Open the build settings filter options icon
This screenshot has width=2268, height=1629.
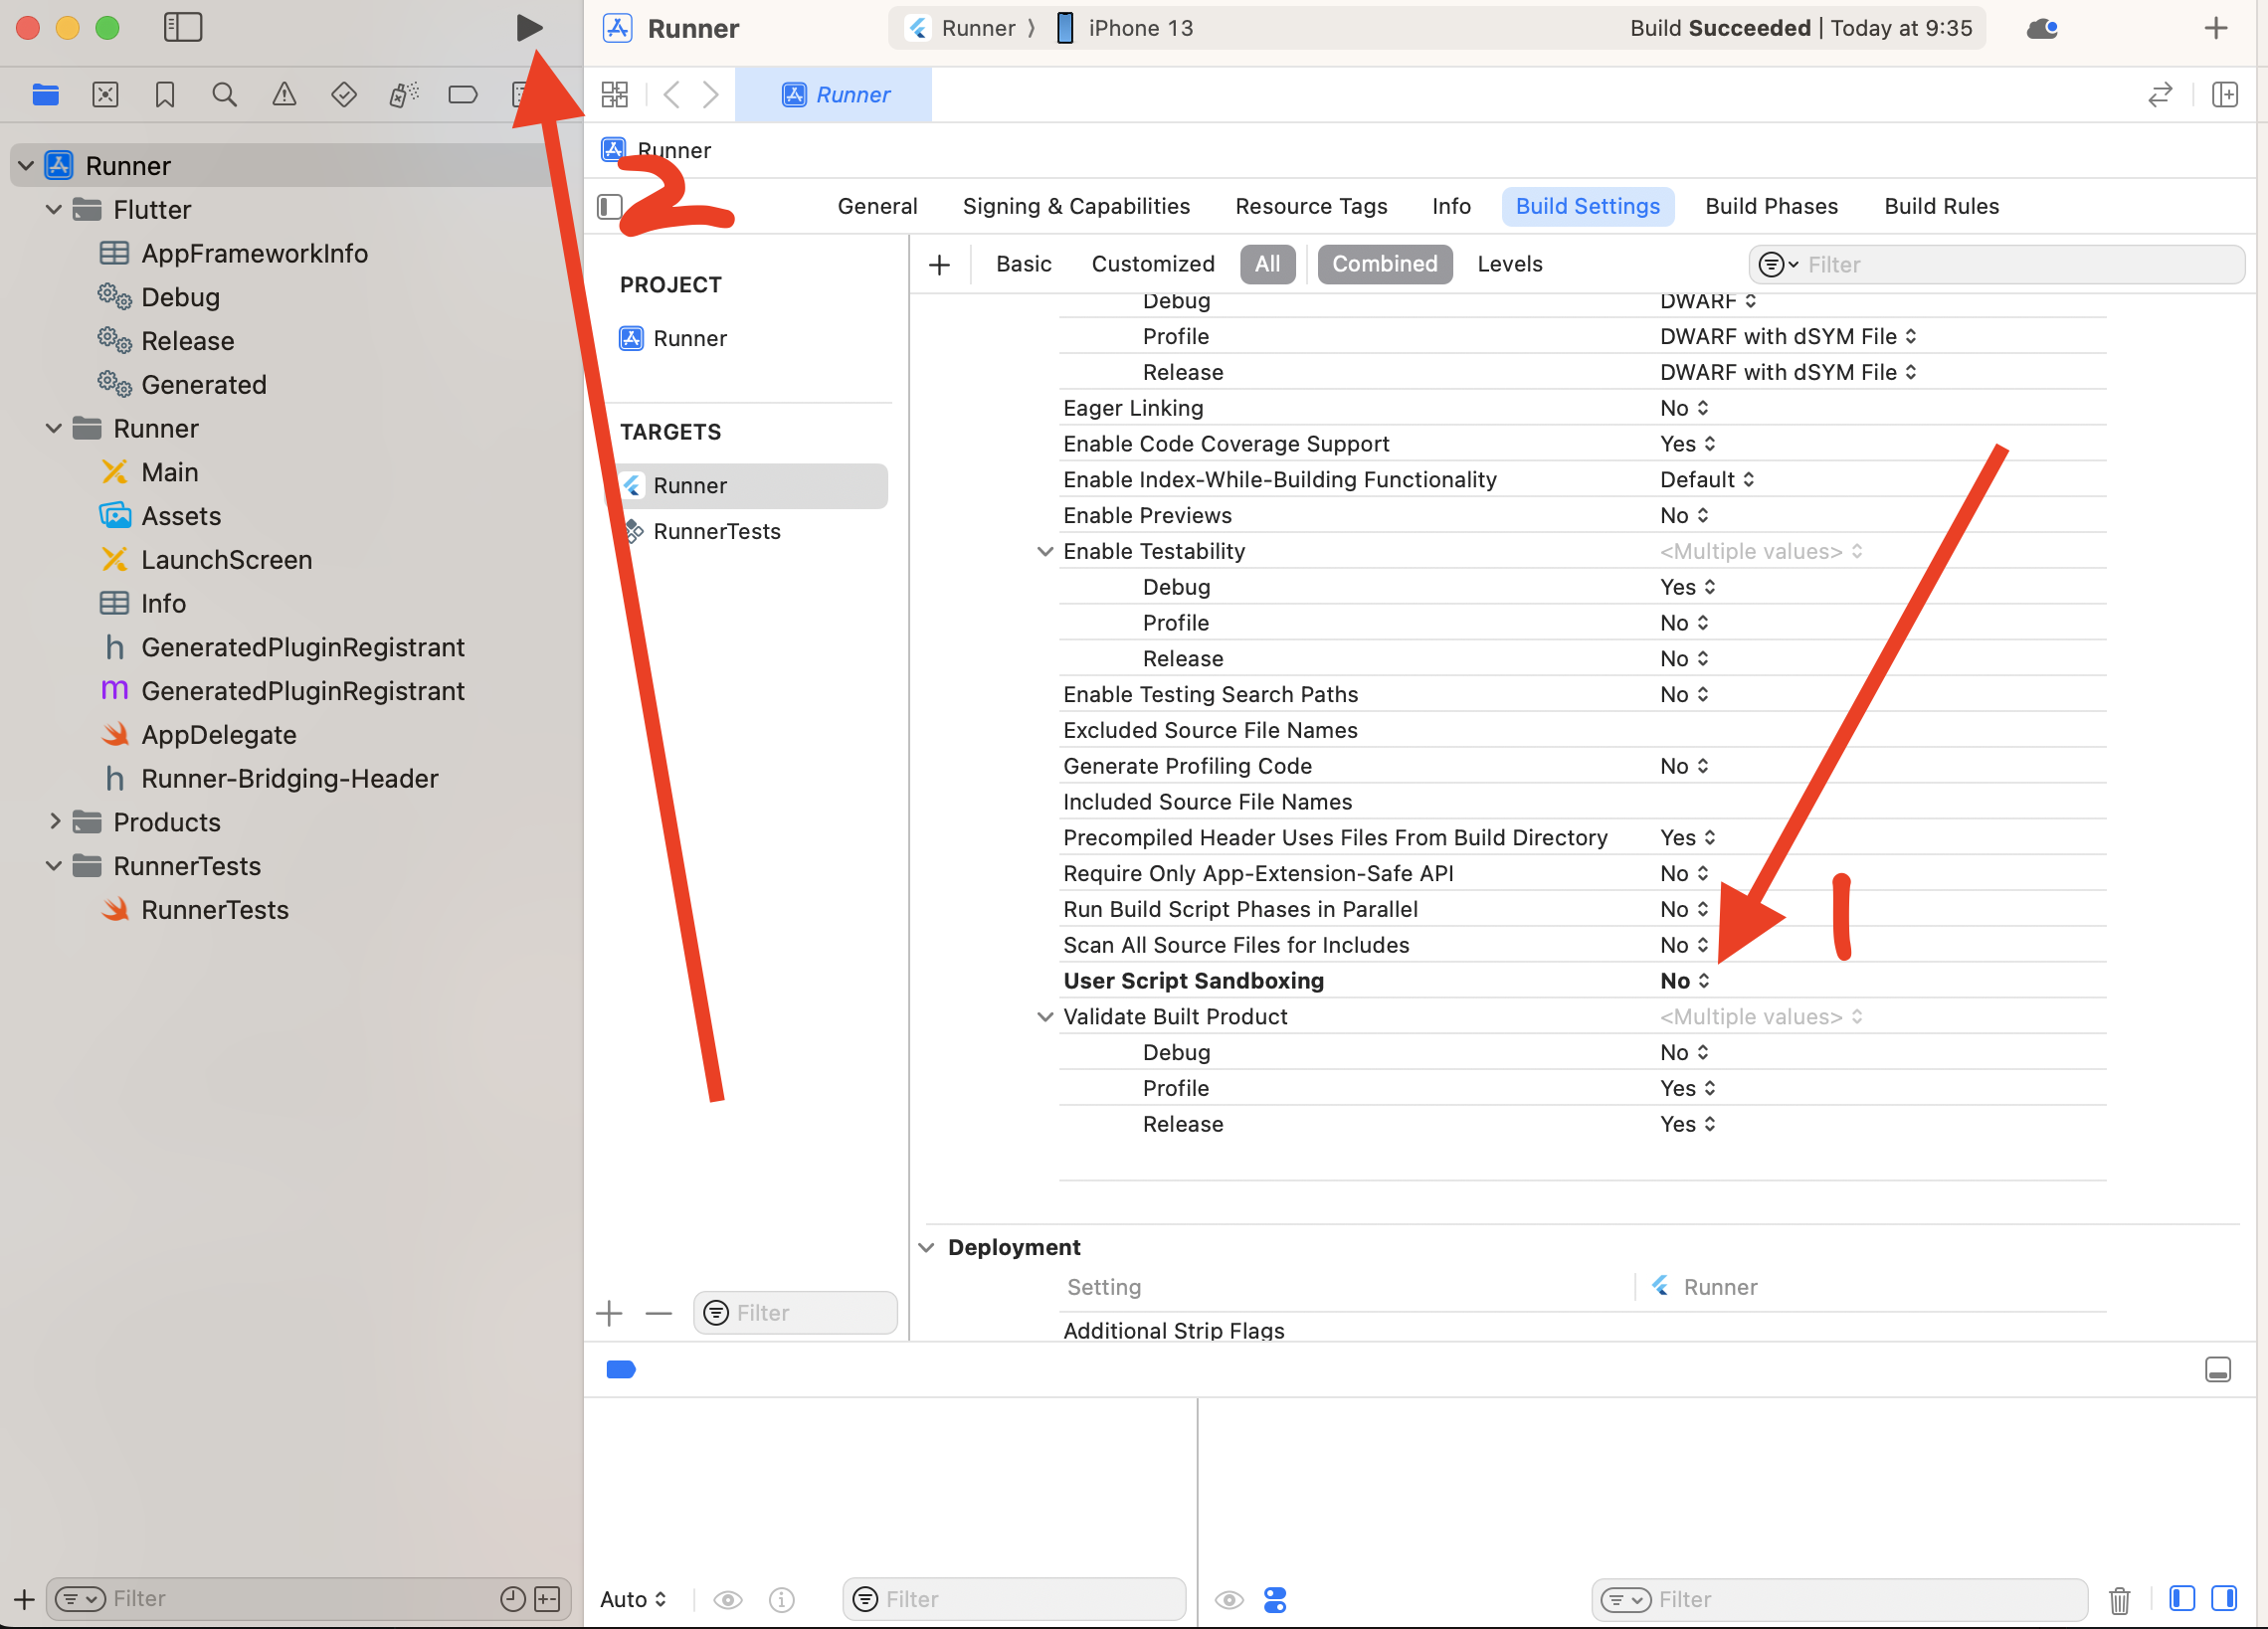click(1778, 265)
